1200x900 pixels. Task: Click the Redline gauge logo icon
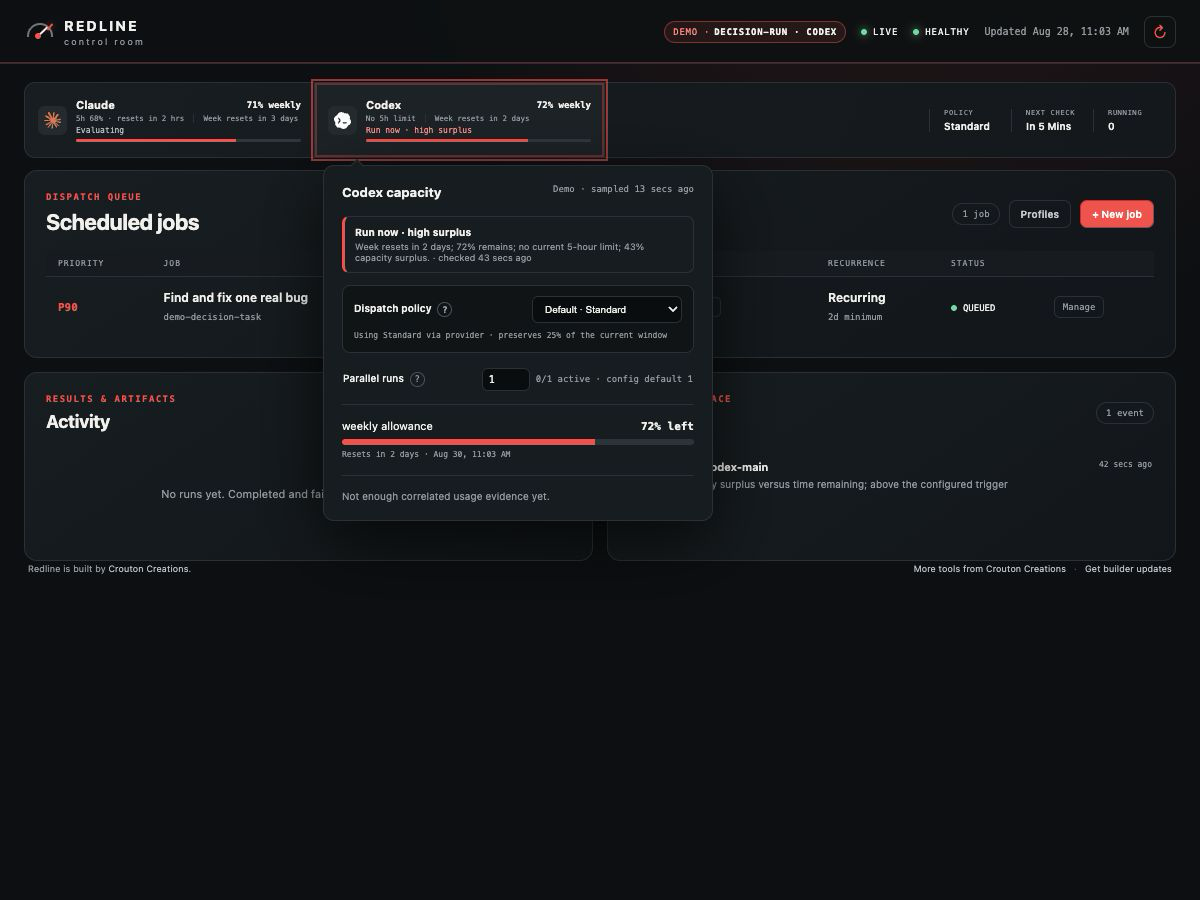40,31
